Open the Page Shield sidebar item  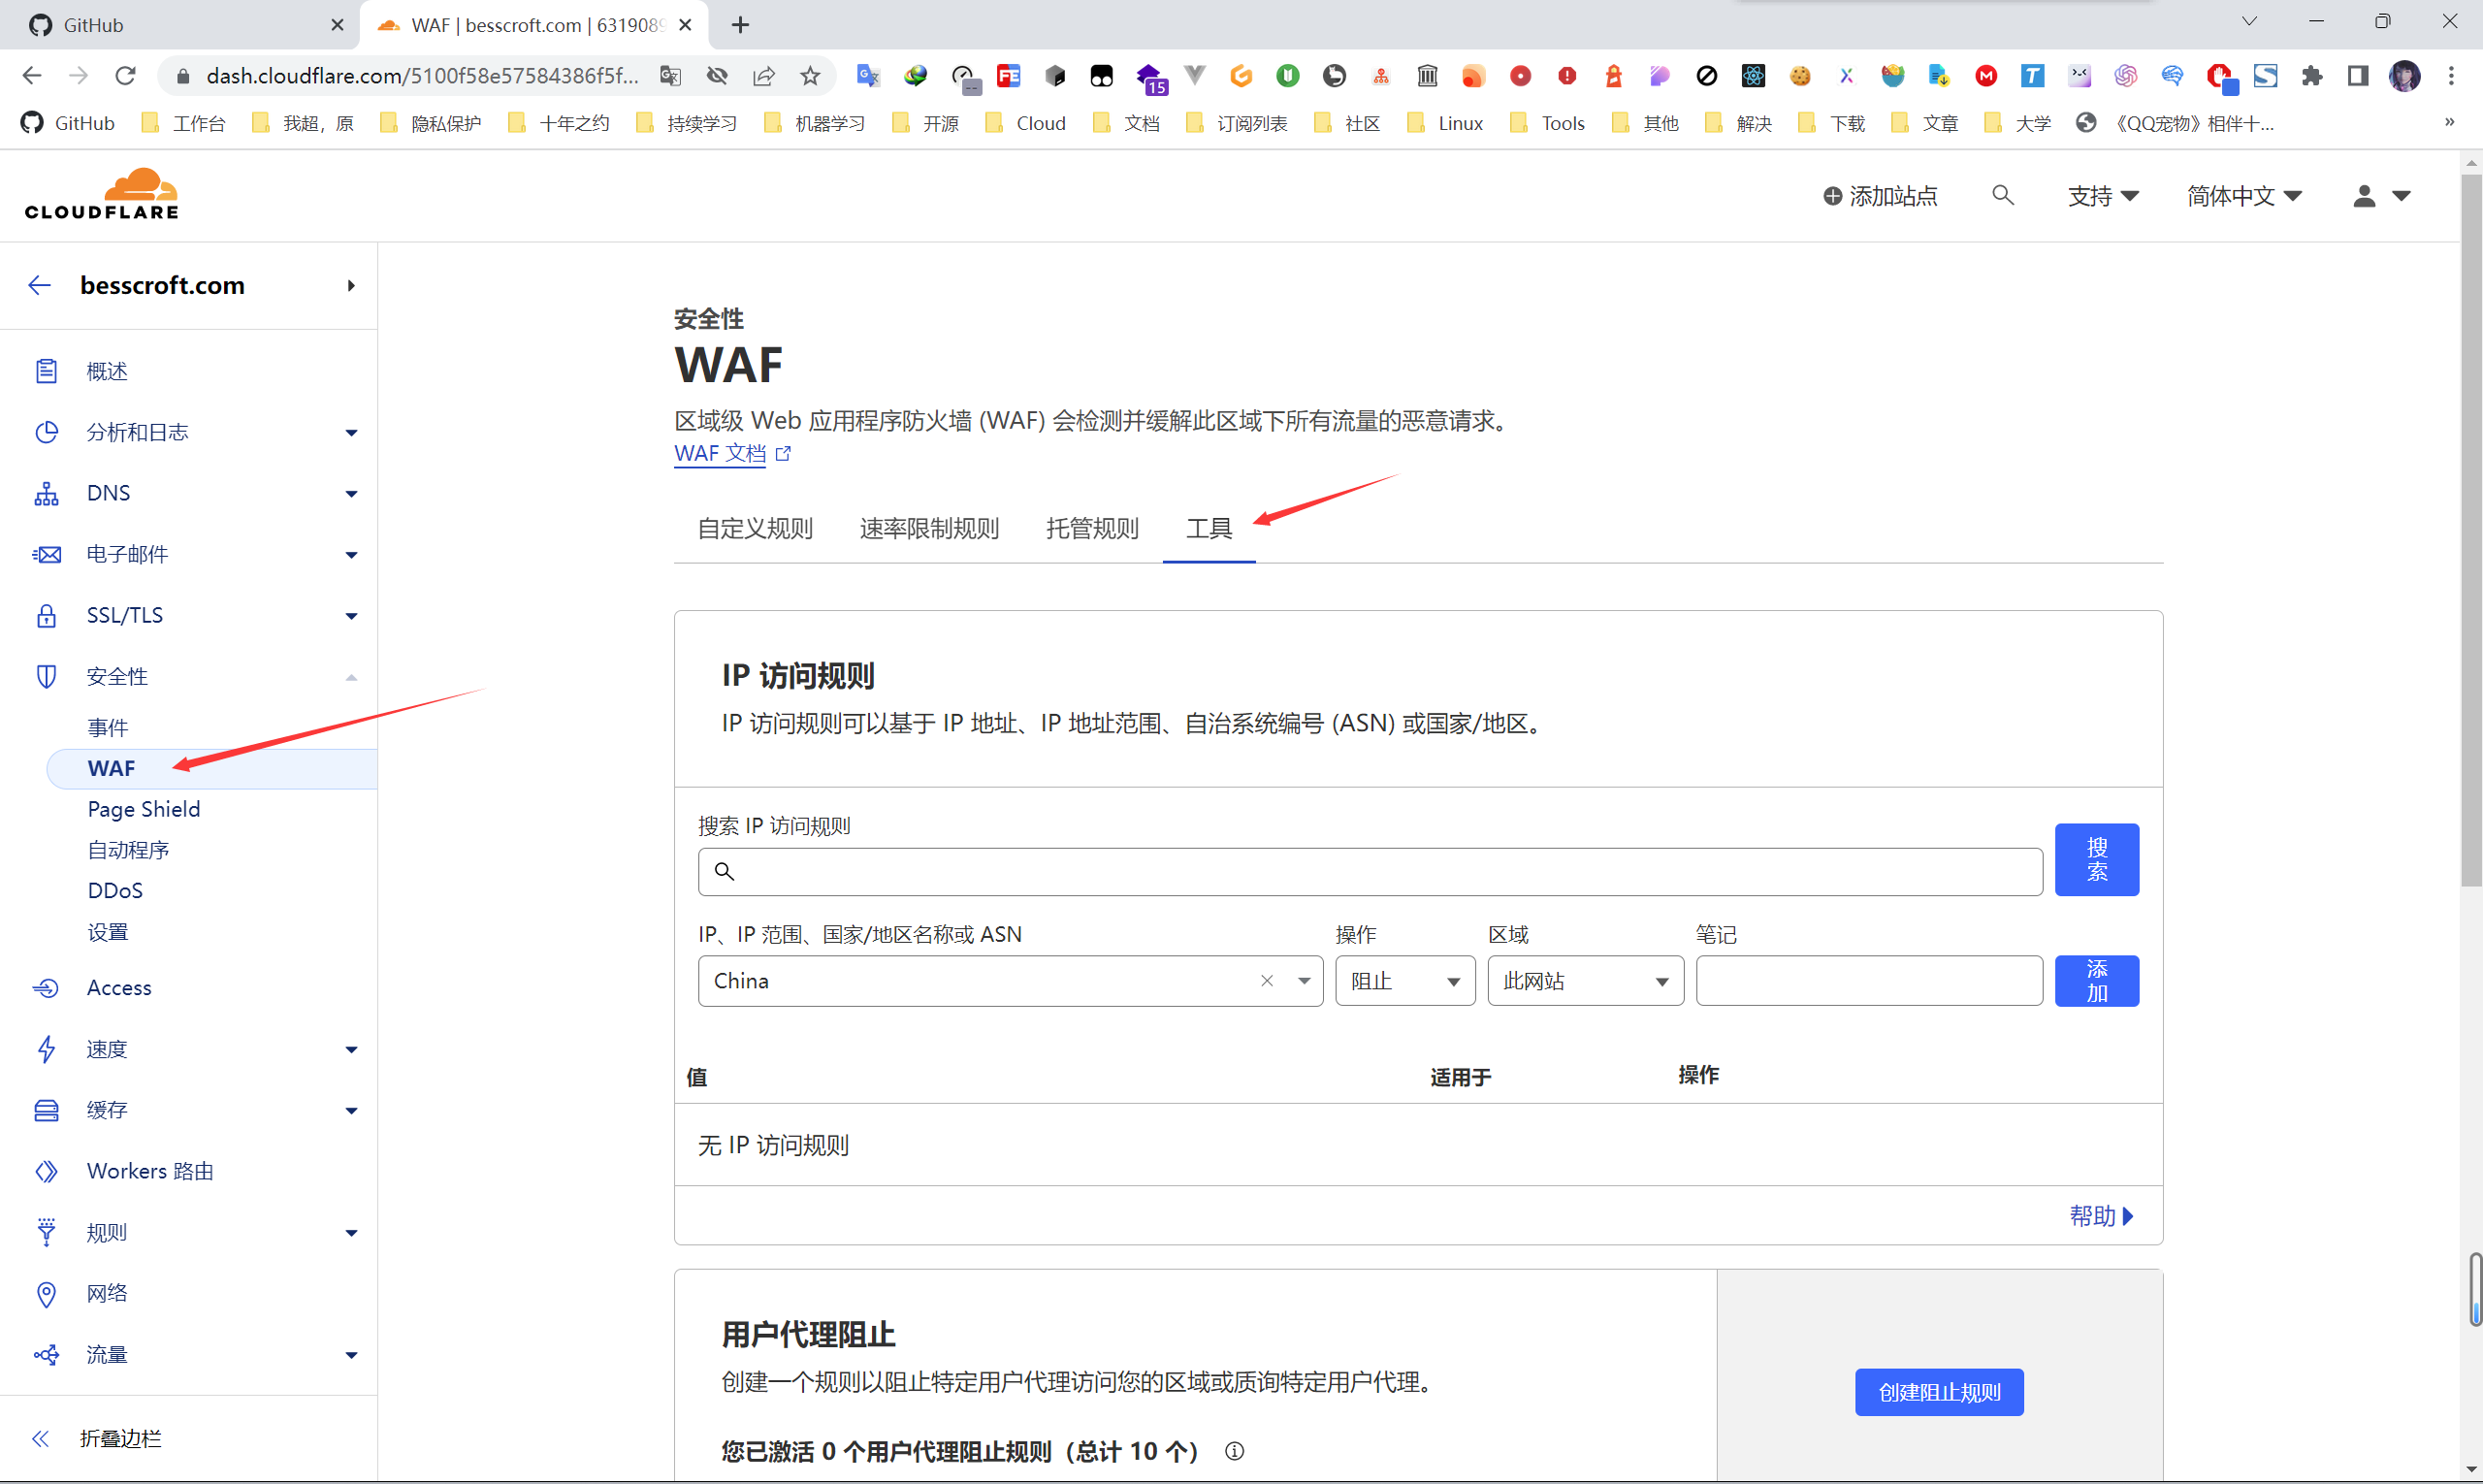point(144,809)
